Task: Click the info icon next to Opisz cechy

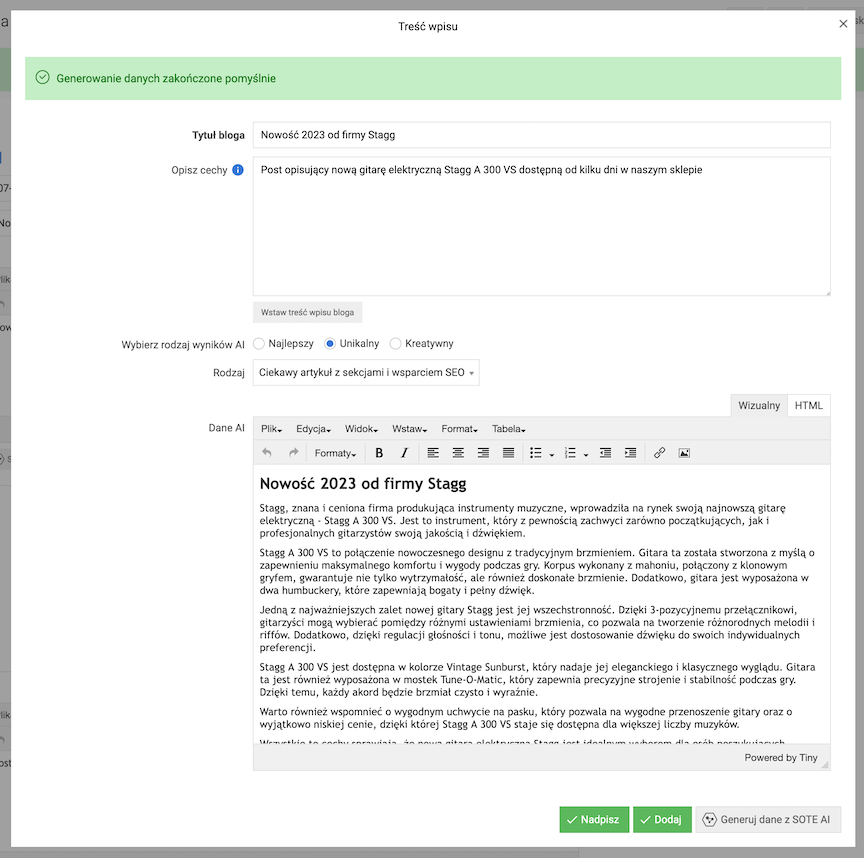Action: pyautogui.click(x=238, y=170)
